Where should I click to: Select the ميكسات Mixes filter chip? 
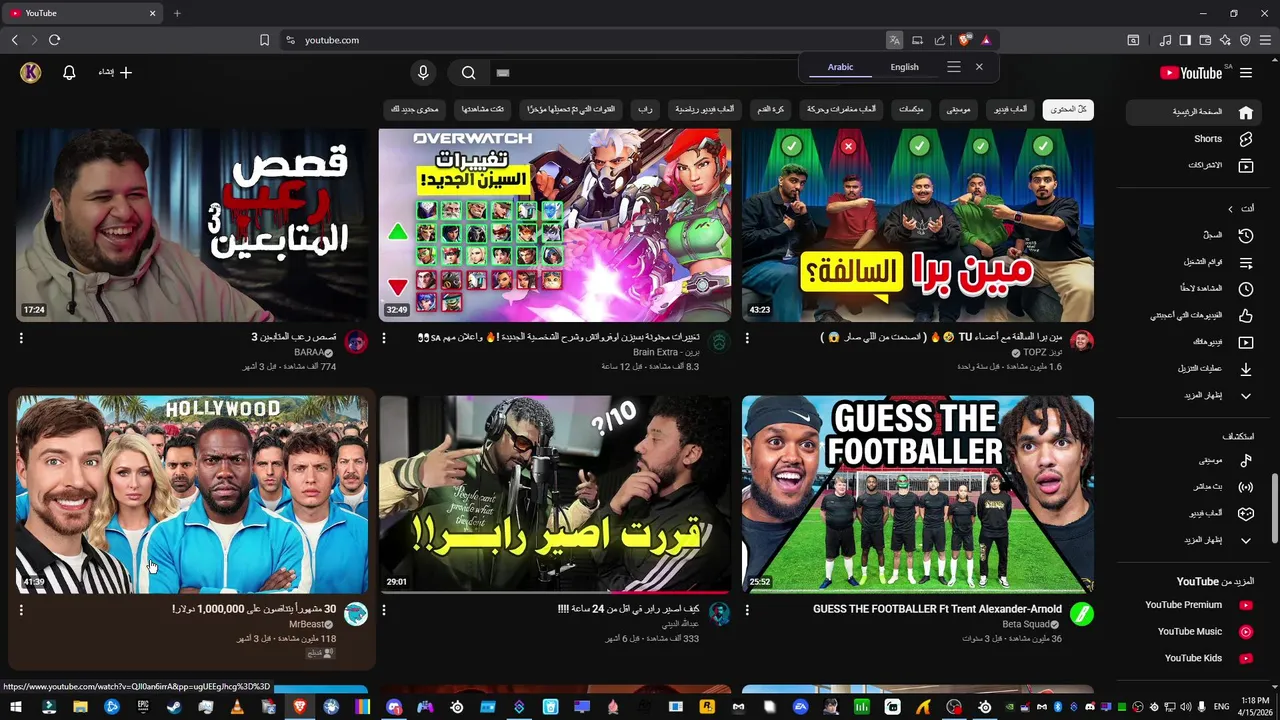[x=911, y=109]
